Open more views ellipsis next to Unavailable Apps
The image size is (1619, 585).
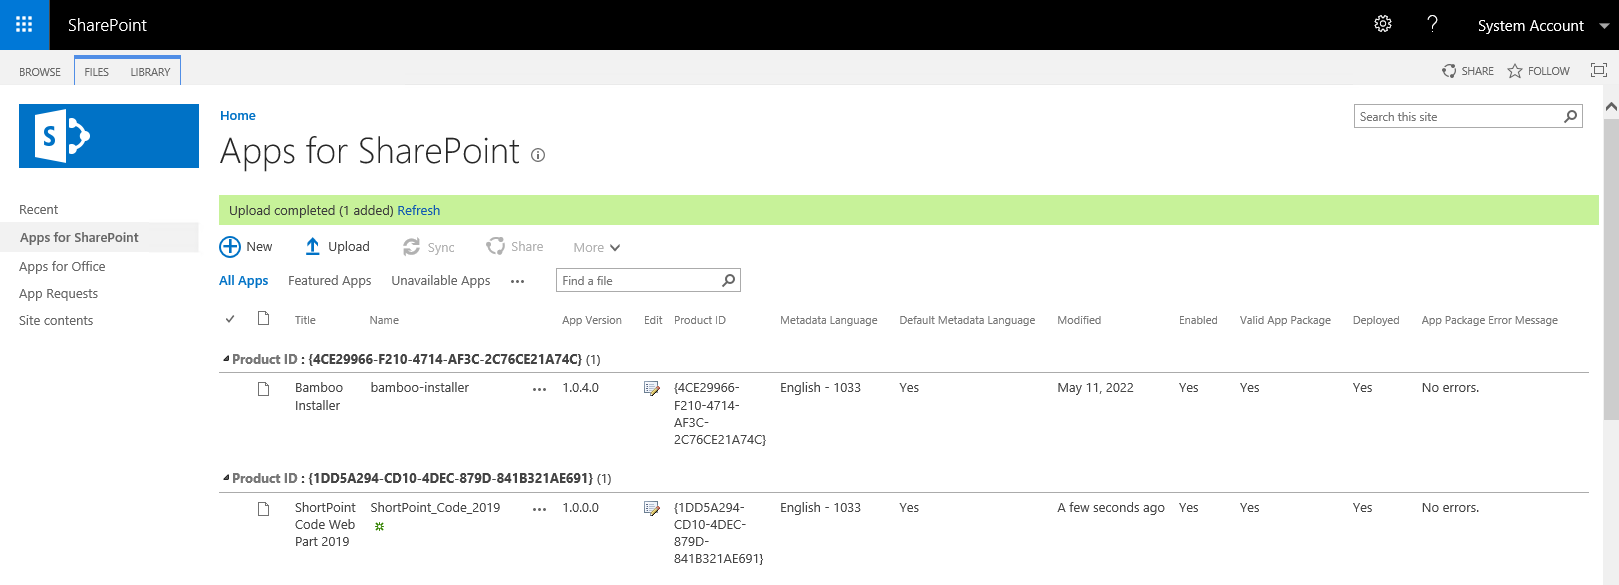[x=517, y=282]
